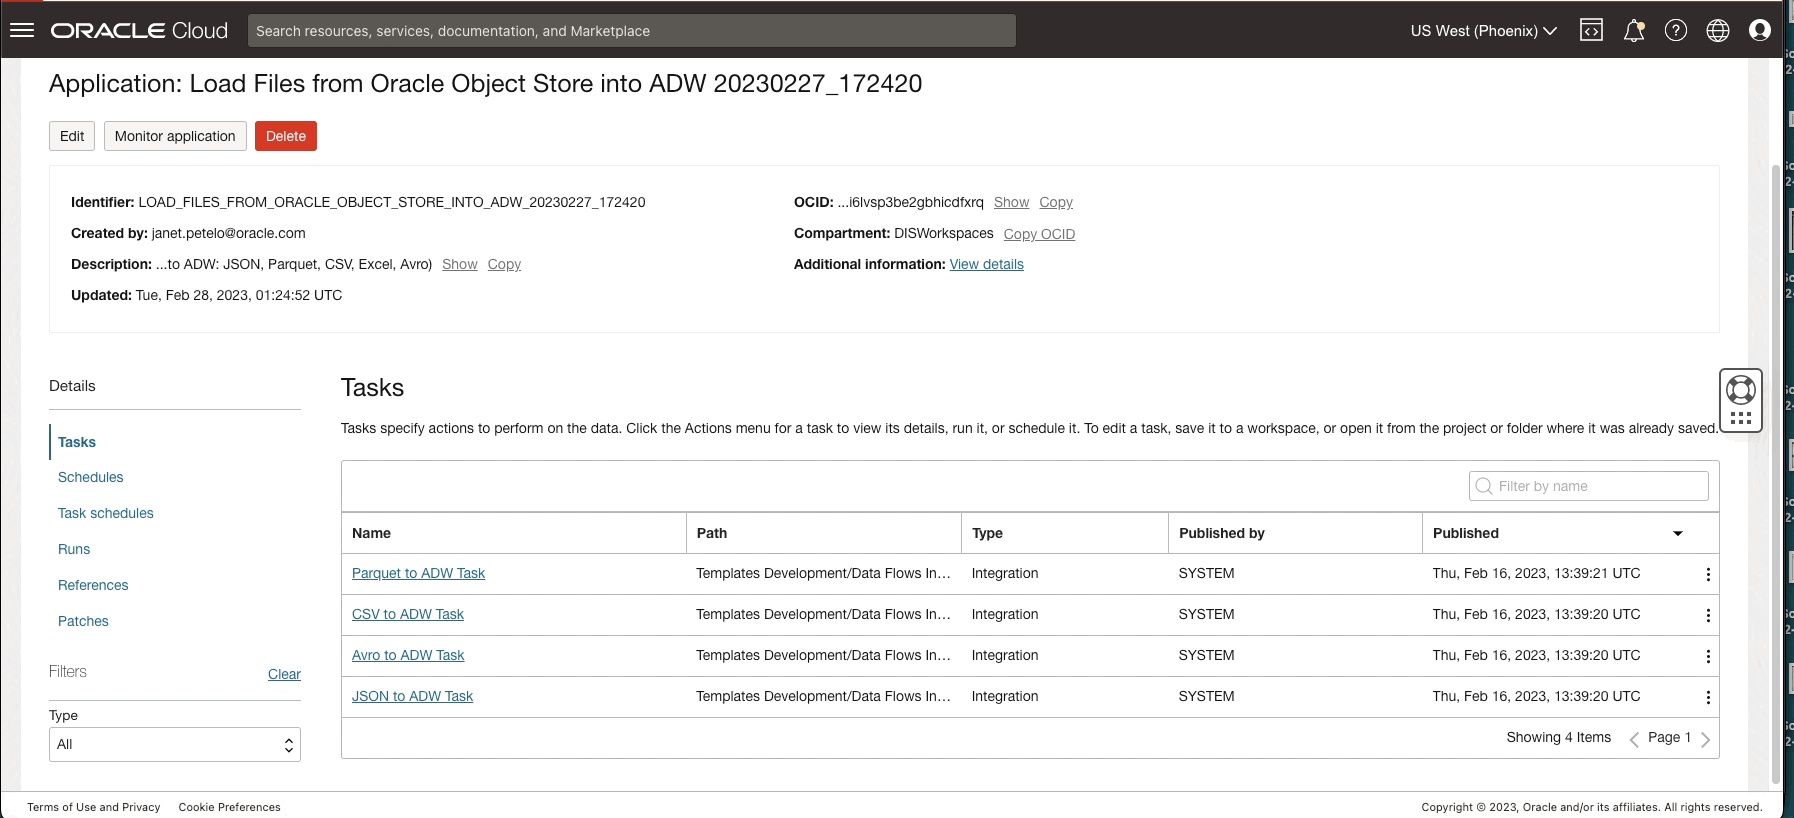Go to the previous page arrow
The width and height of the screenshot is (1794, 818).
tap(1634, 739)
